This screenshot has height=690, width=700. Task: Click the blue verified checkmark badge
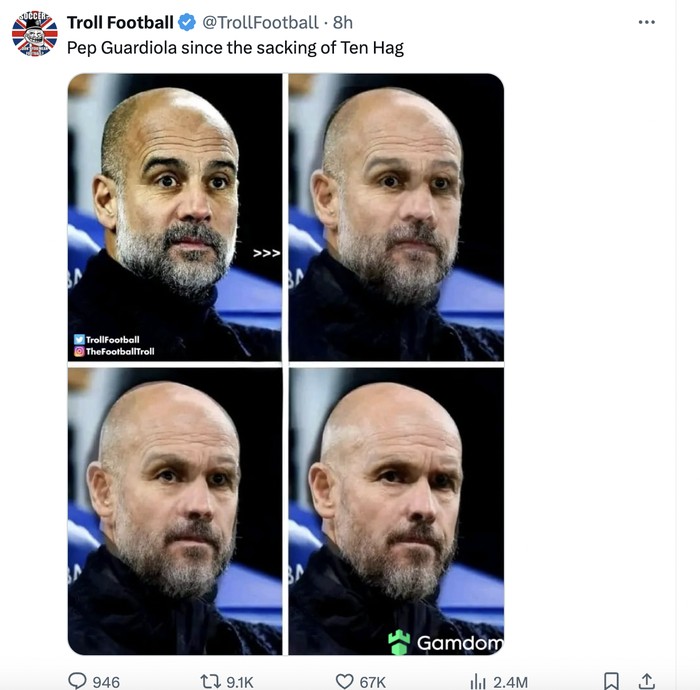(x=187, y=22)
